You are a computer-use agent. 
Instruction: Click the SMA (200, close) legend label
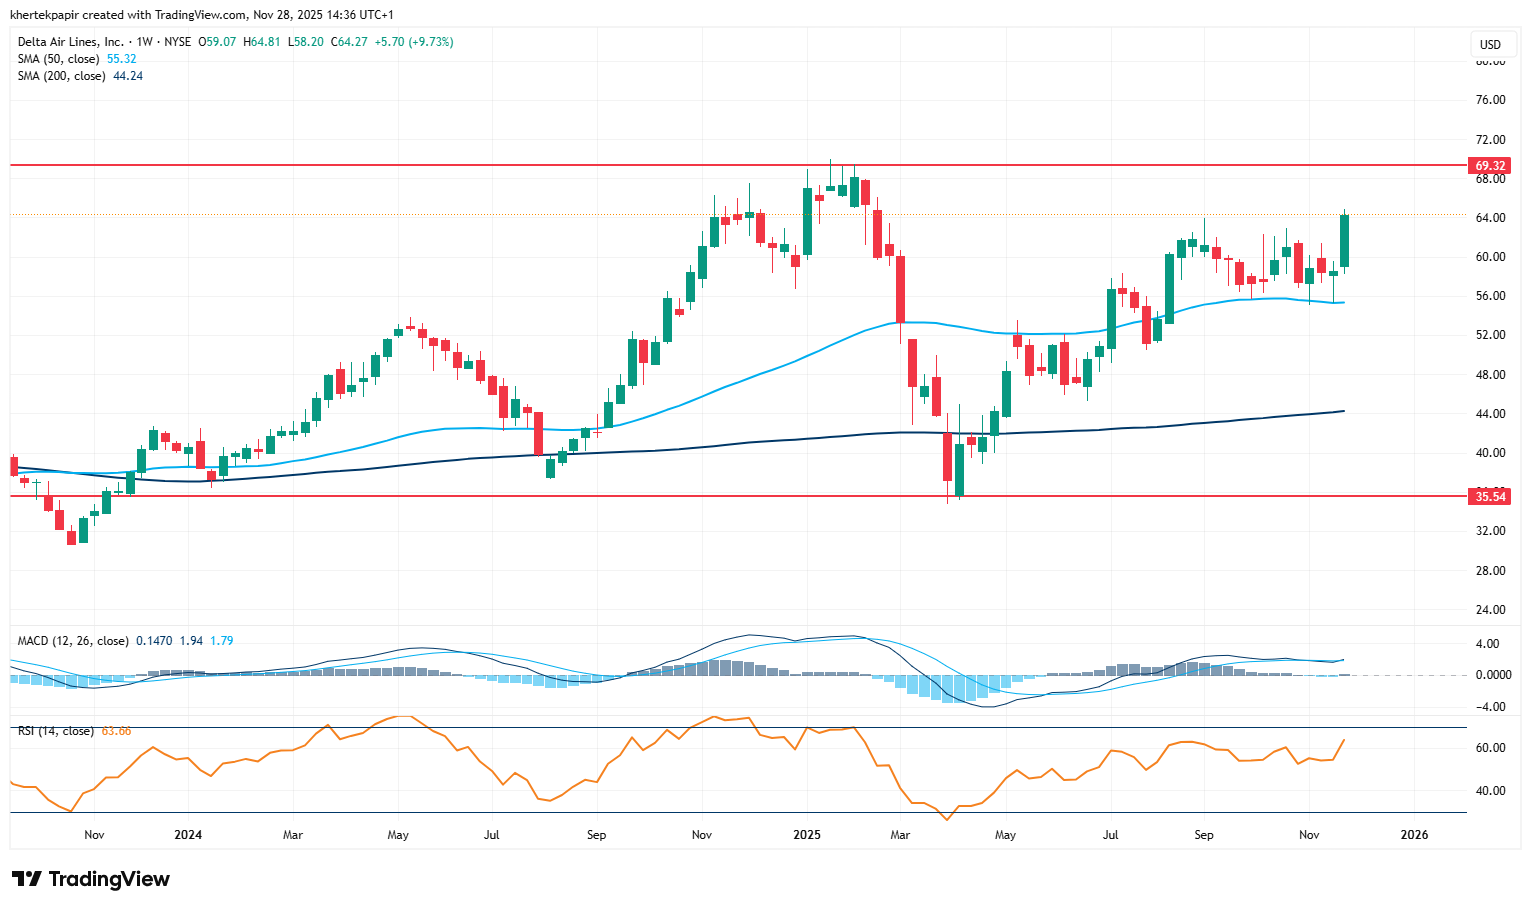(x=61, y=76)
